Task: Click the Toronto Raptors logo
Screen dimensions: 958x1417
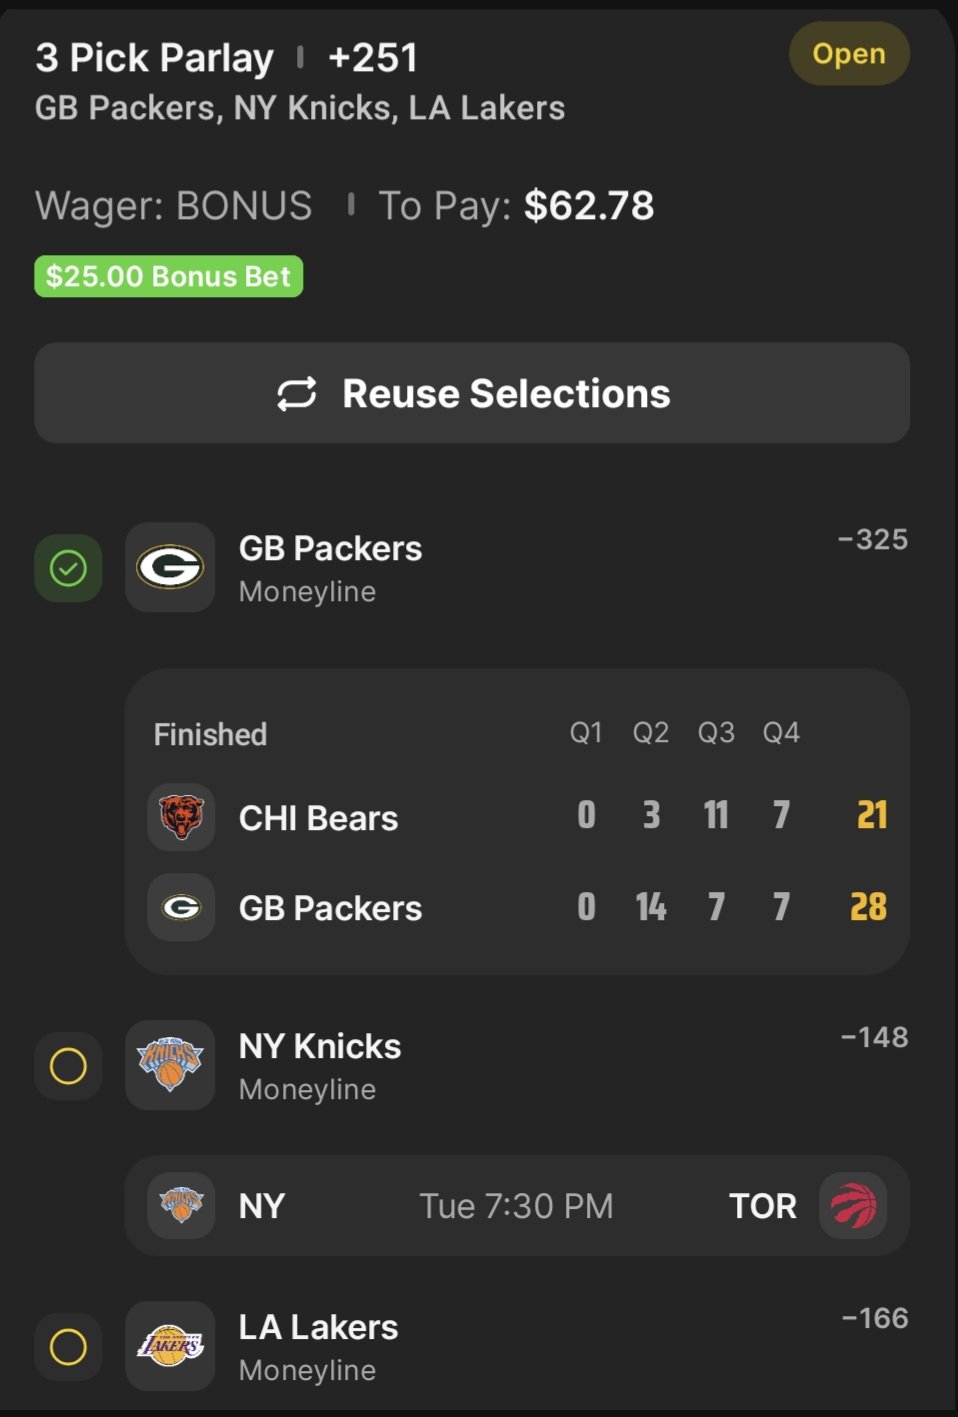Action: [x=853, y=1205]
